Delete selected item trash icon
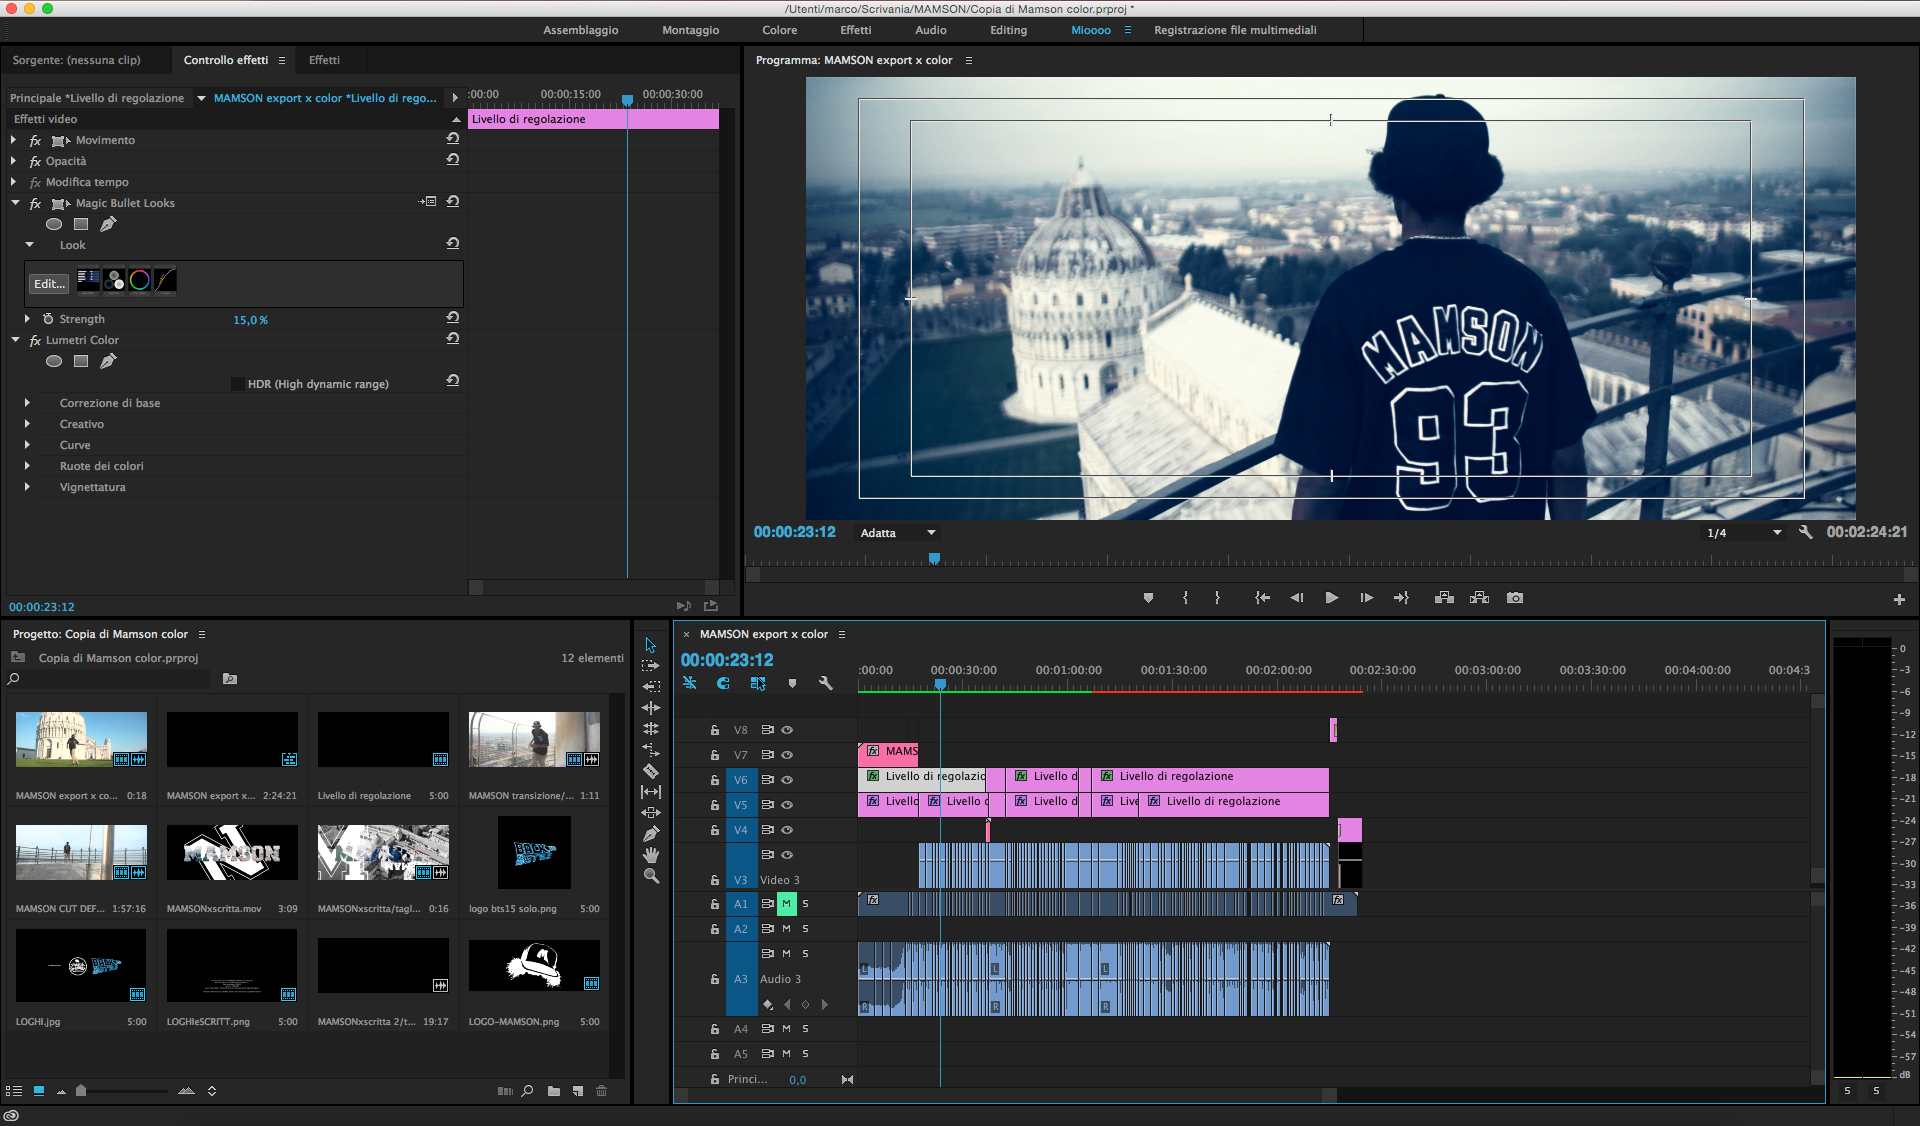This screenshot has width=1920, height=1126. click(602, 1091)
